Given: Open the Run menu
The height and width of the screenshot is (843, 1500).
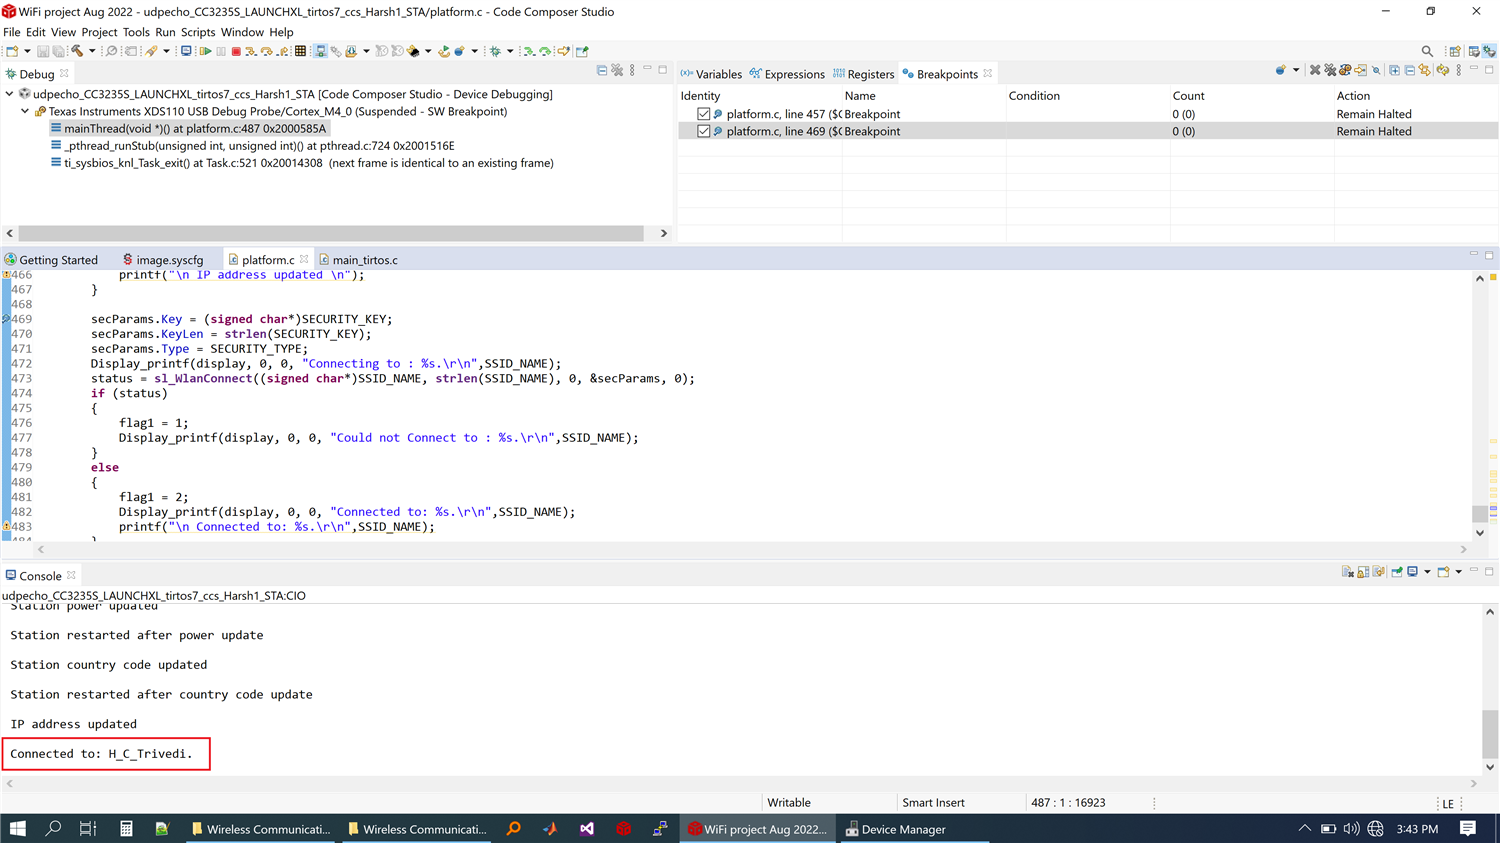Looking at the screenshot, I should click(165, 32).
